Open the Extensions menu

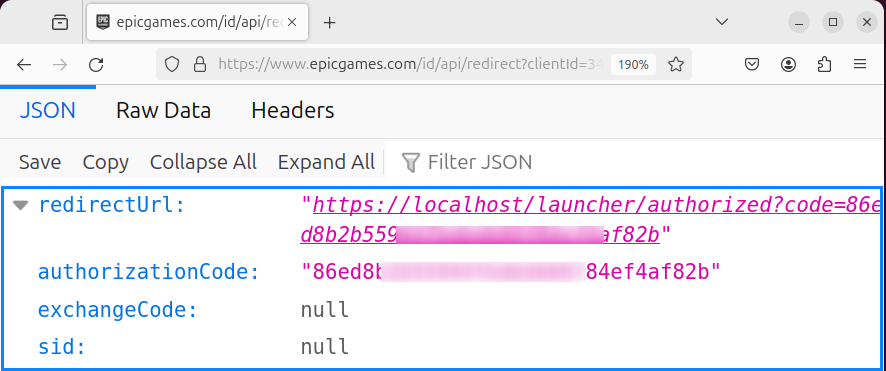[824, 64]
